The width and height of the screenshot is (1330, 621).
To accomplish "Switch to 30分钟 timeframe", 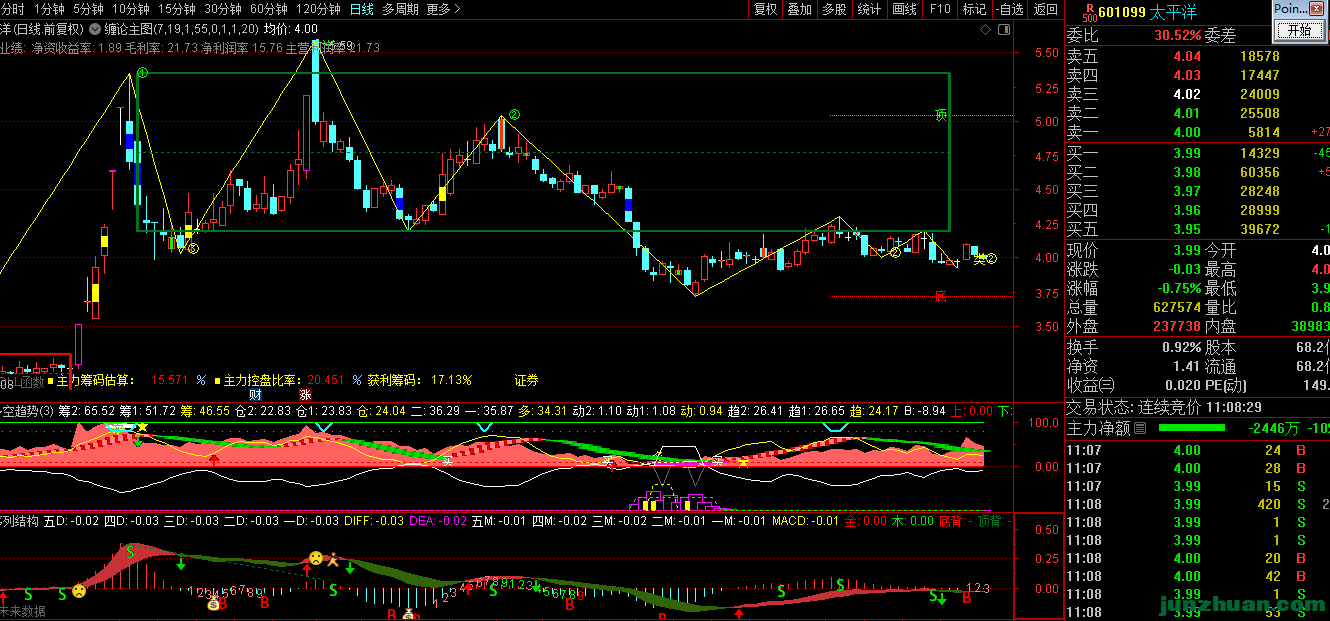I will coord(222,9).
